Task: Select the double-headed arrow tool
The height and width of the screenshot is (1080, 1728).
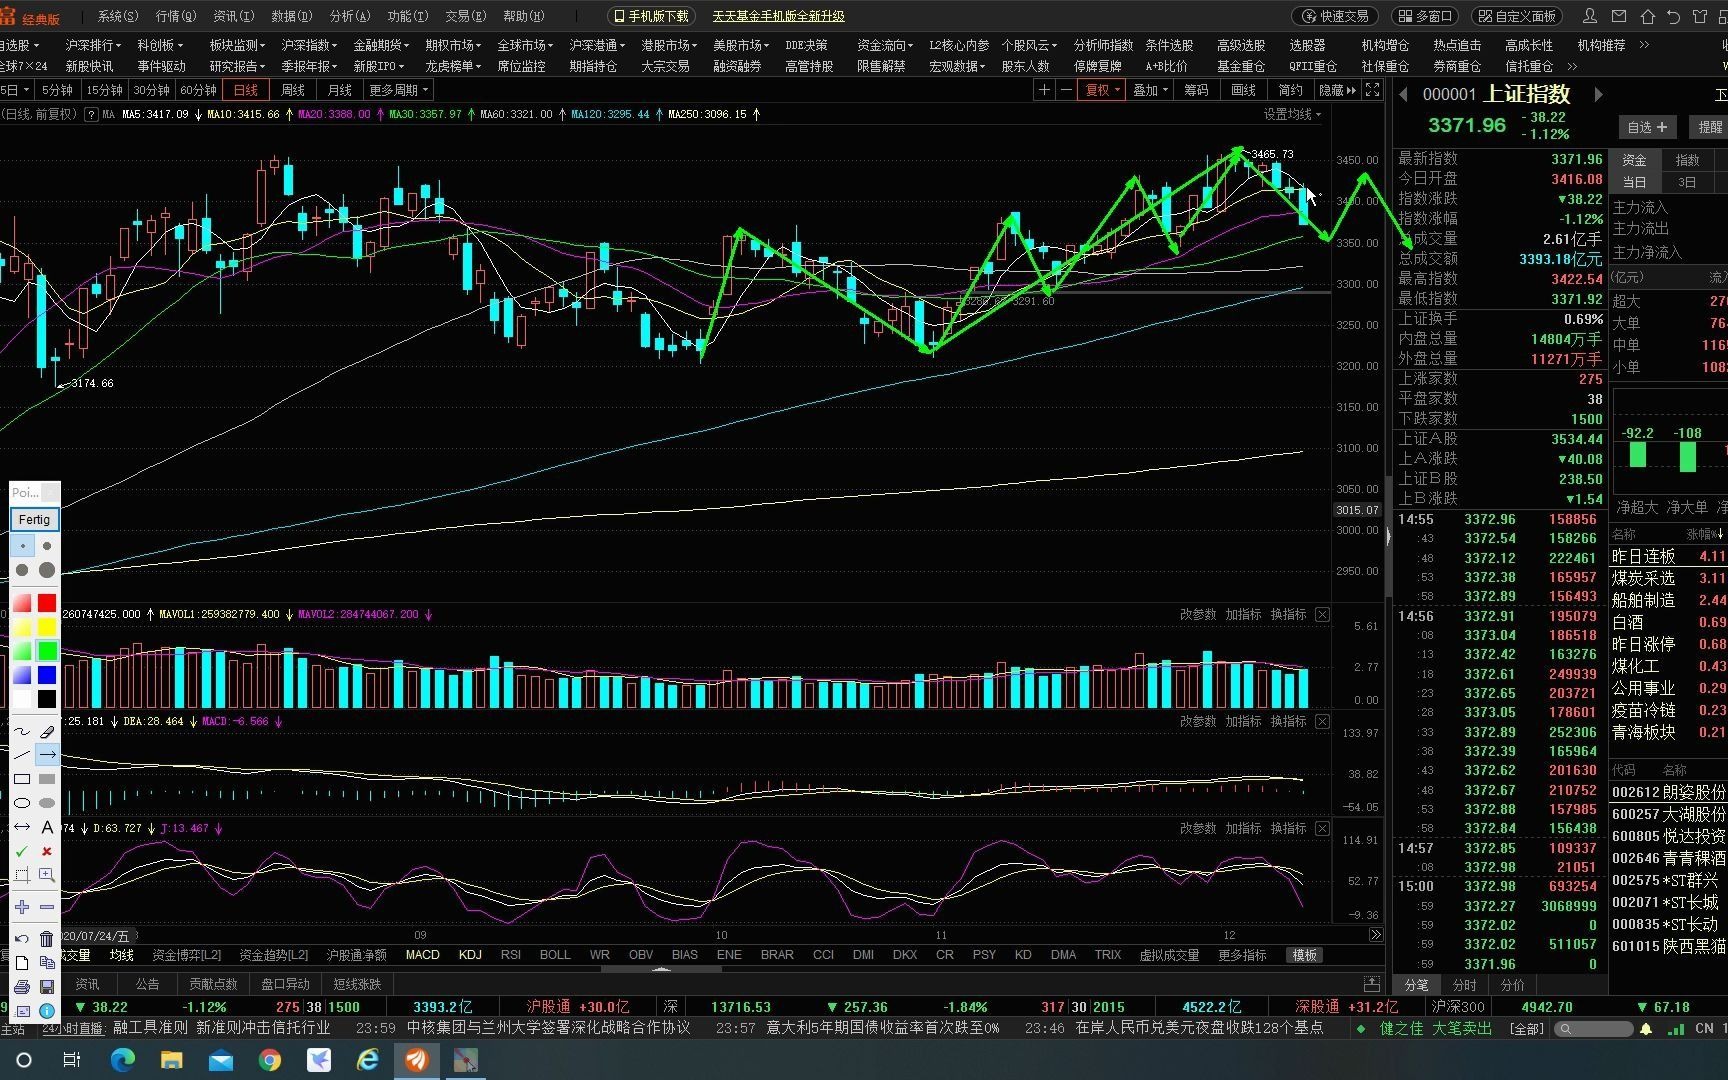Action: (x=22, y=827)
